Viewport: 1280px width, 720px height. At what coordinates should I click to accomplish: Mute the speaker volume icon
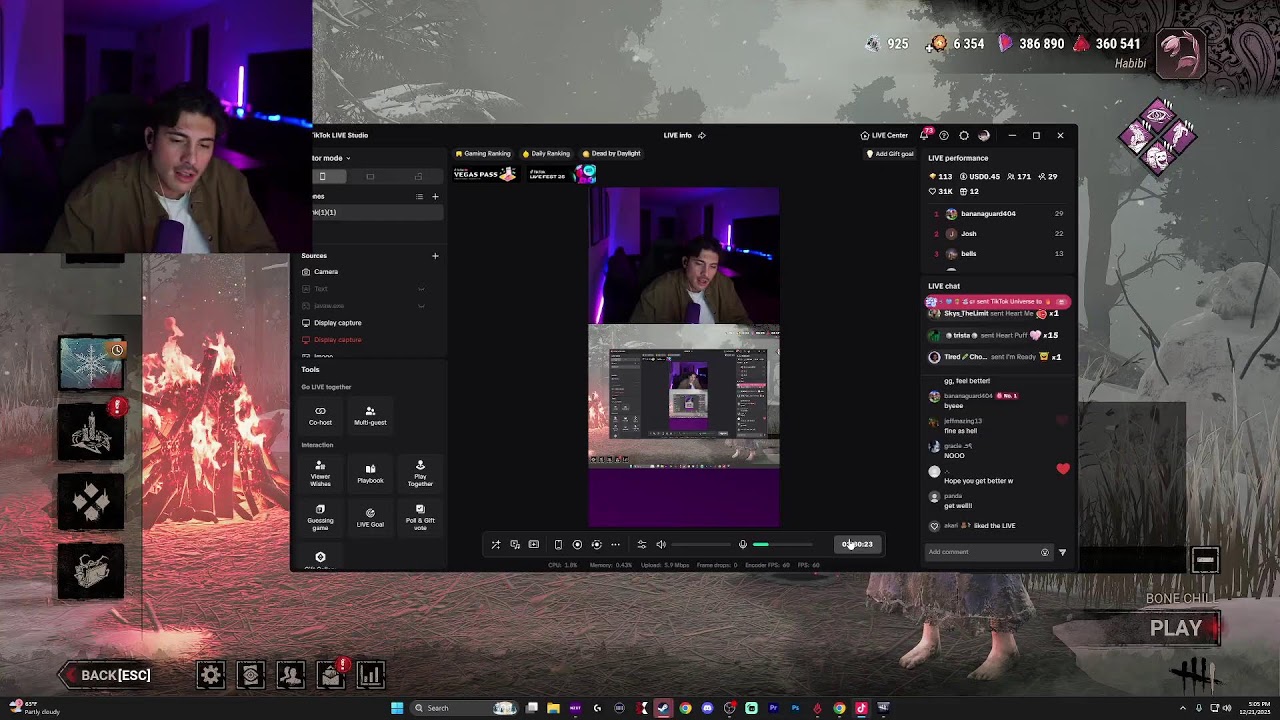point(660,545)
